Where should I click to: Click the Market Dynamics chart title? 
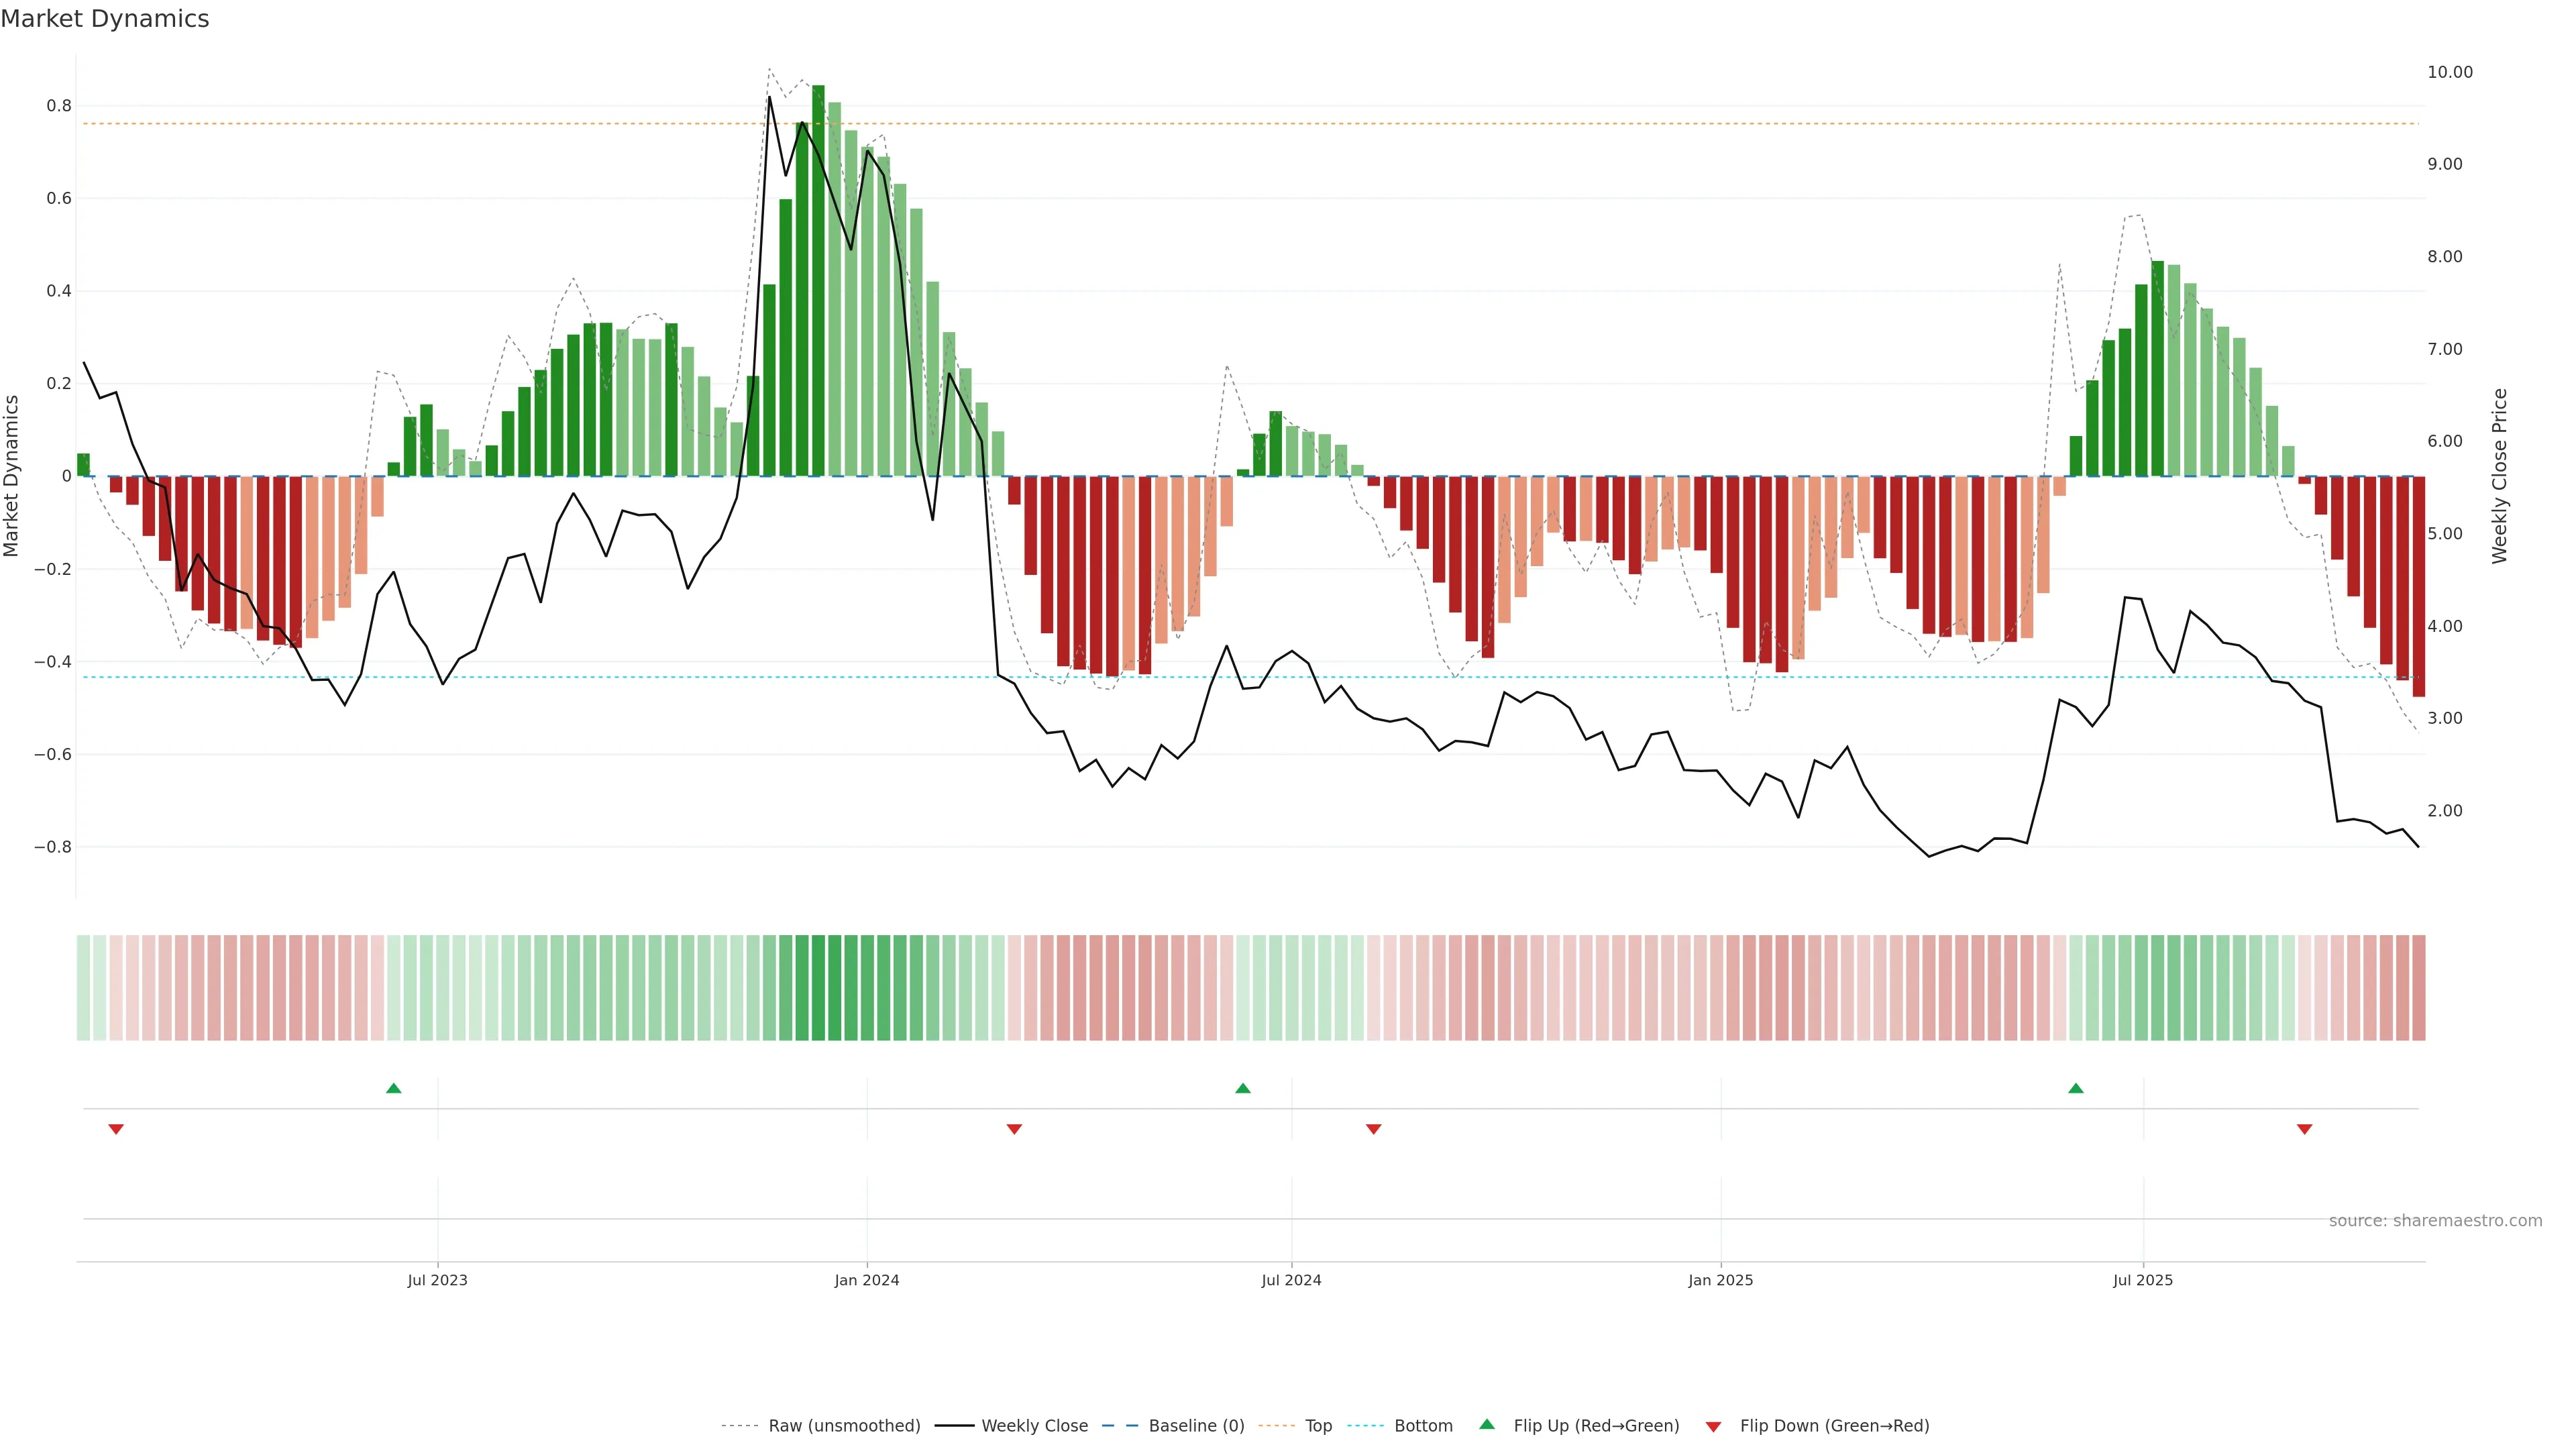105,19
